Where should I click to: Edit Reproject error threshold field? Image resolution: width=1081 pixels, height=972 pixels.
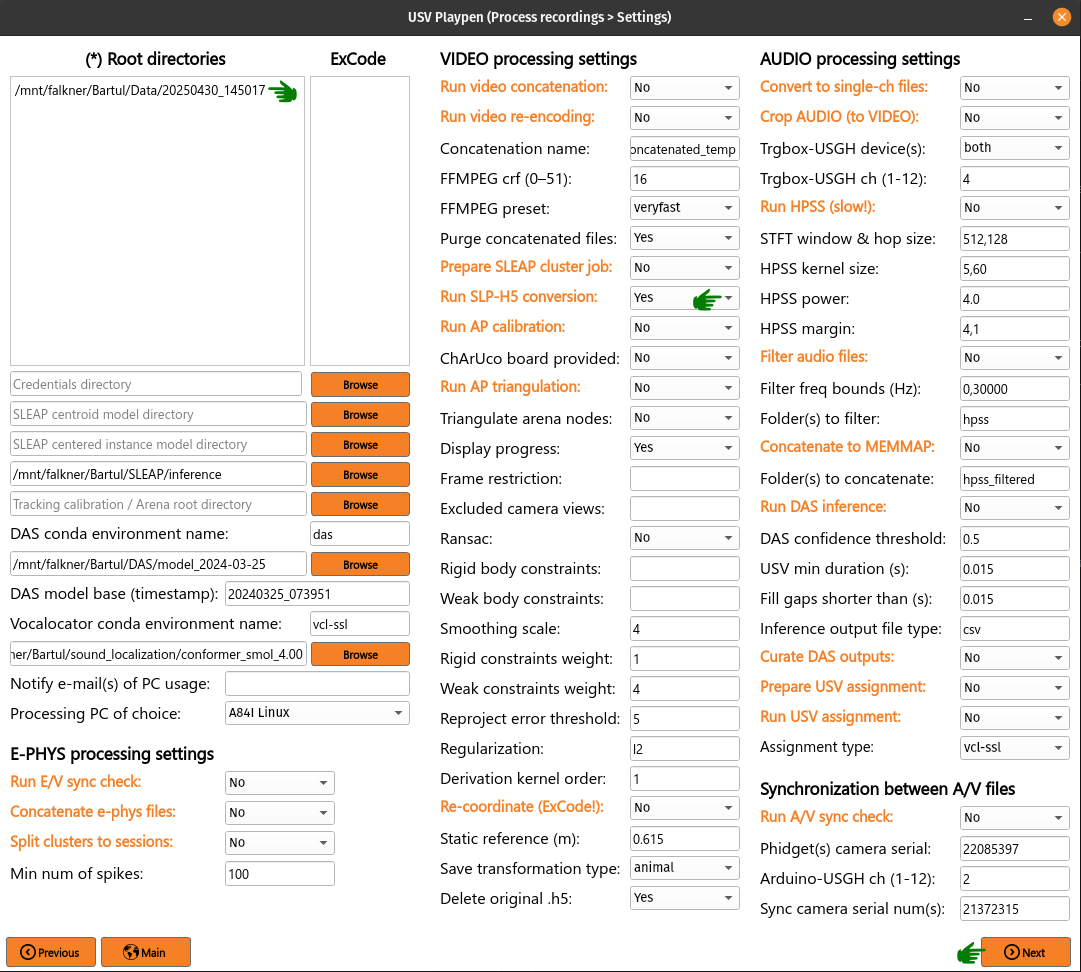[684, 718]
